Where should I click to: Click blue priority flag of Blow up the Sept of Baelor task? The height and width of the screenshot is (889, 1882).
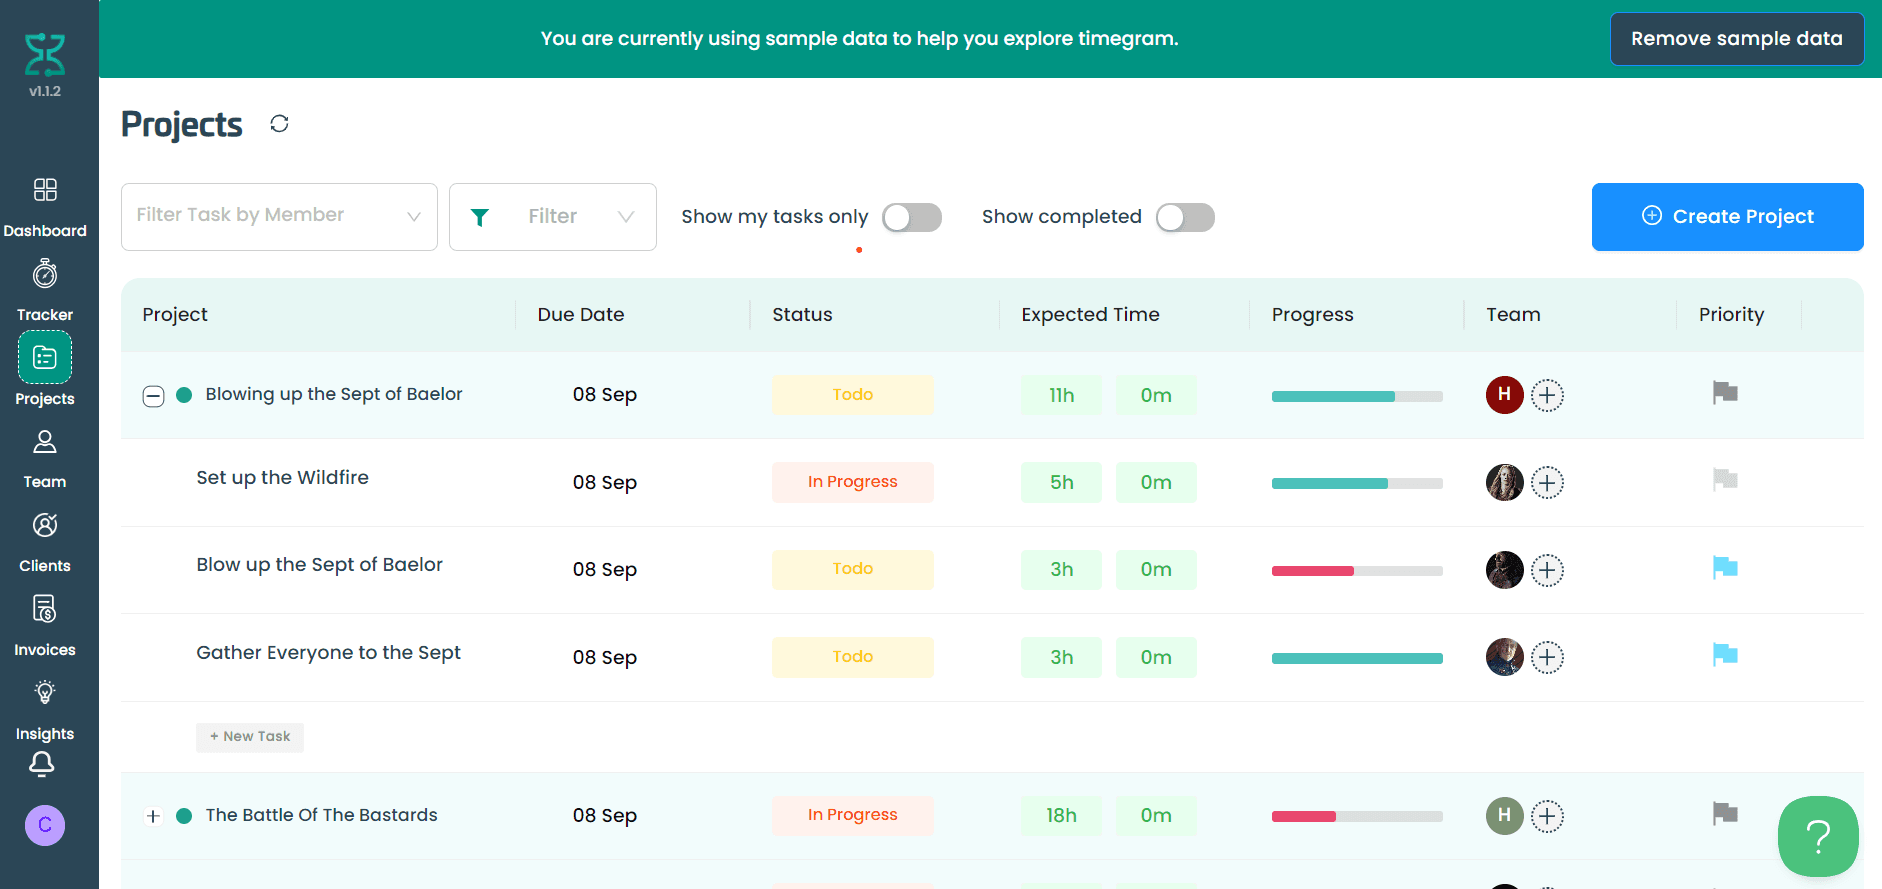[x=1725, y=568]
